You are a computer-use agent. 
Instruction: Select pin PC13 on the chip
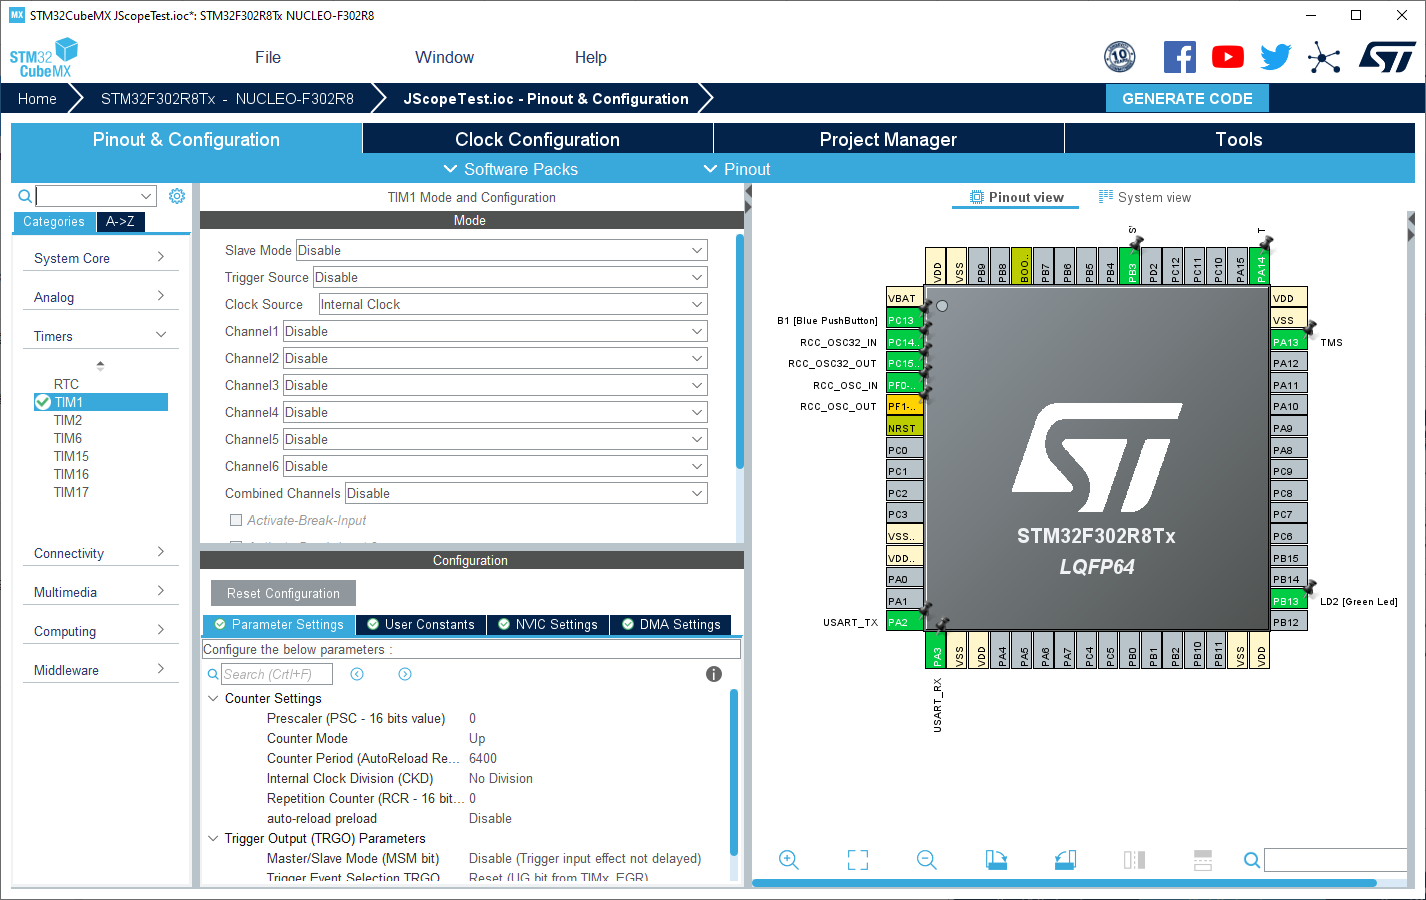point(904,320)
